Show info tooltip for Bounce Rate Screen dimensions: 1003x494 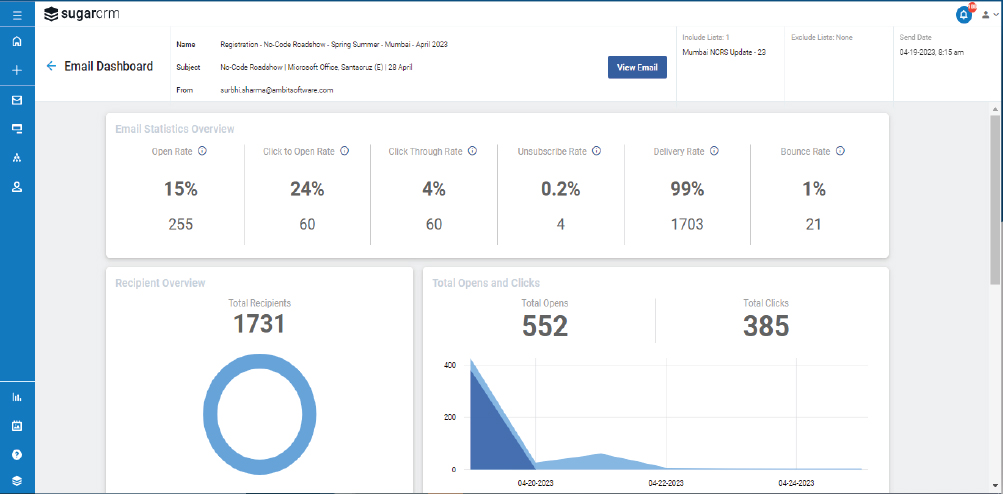(840, 151)
